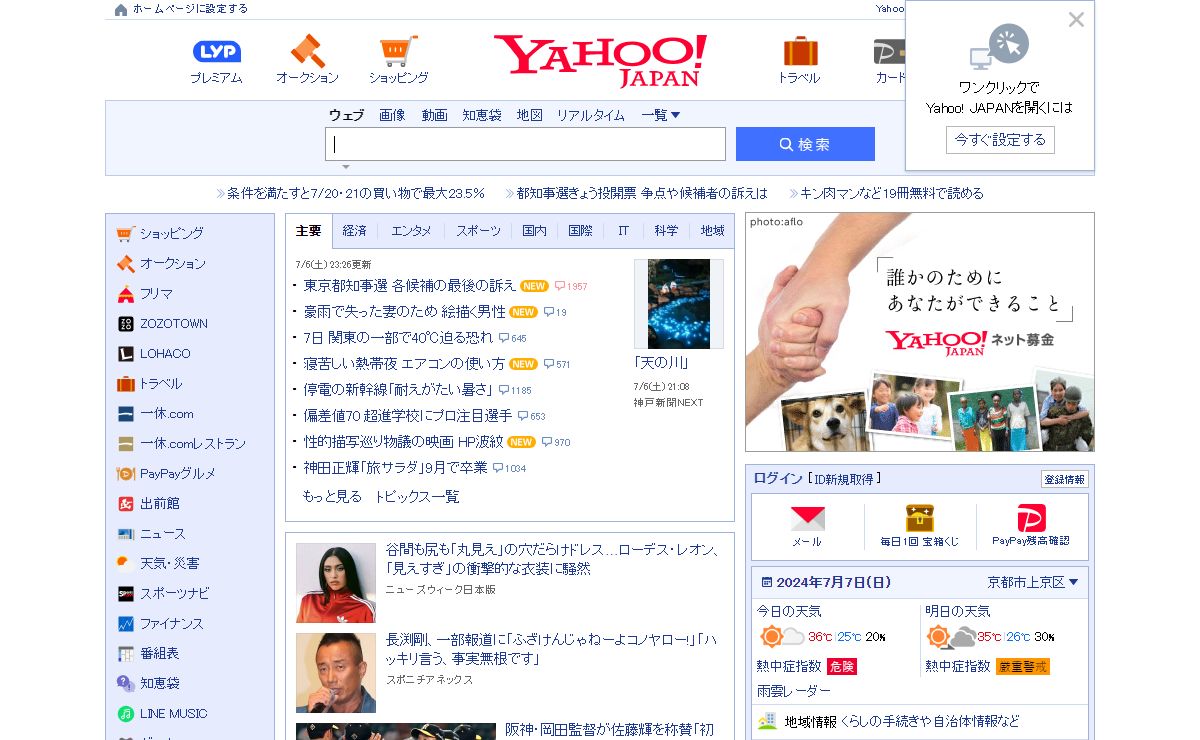Select 画像 search category

392,115
